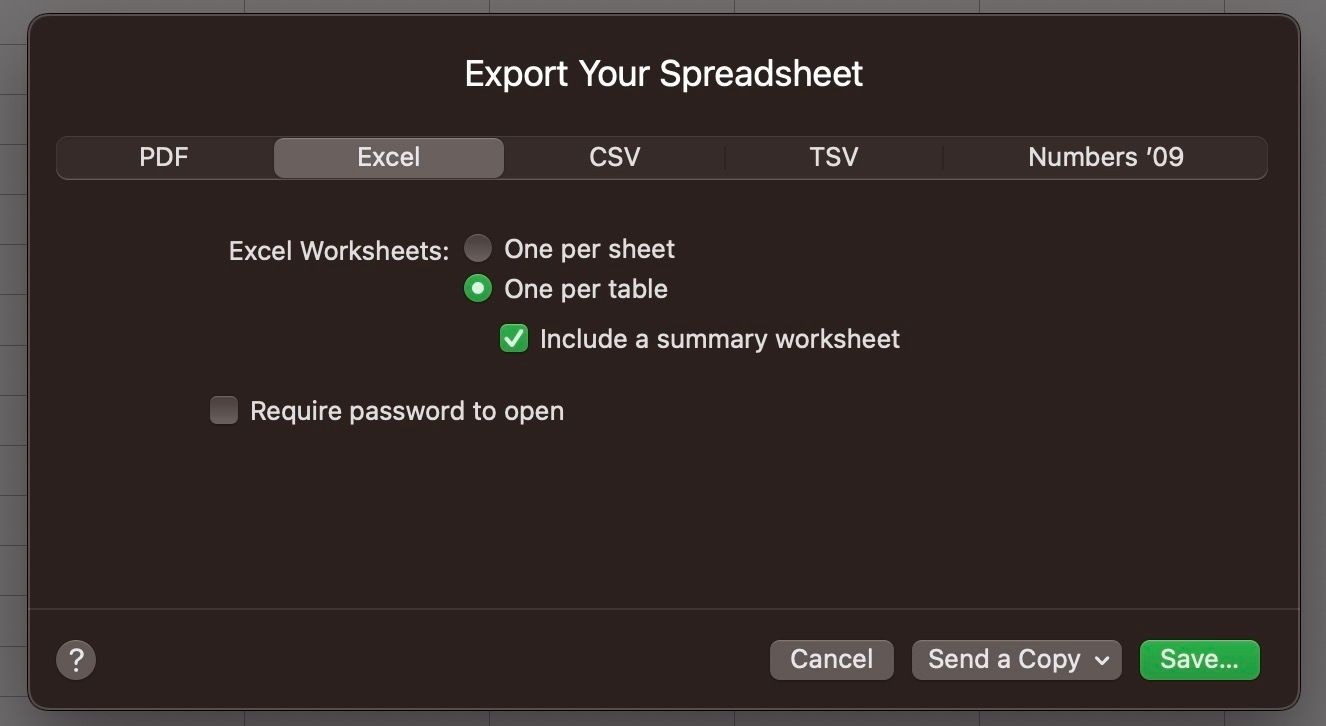Select the Excel export tab
Image resolution: width=1326 pixels, height=726 pixels.
pyautogui.click(x=388, y=157)
